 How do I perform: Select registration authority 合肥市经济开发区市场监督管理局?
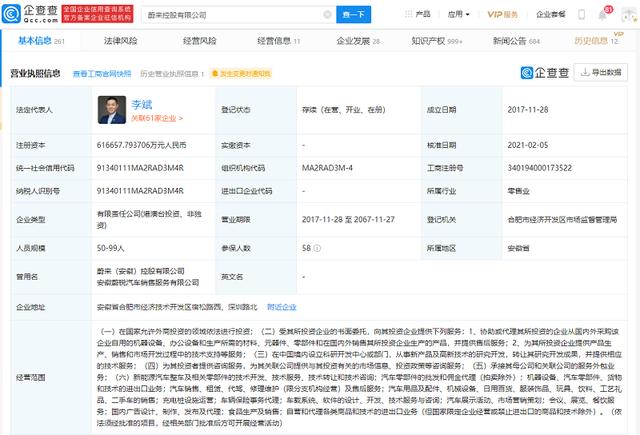pos(562,219)
